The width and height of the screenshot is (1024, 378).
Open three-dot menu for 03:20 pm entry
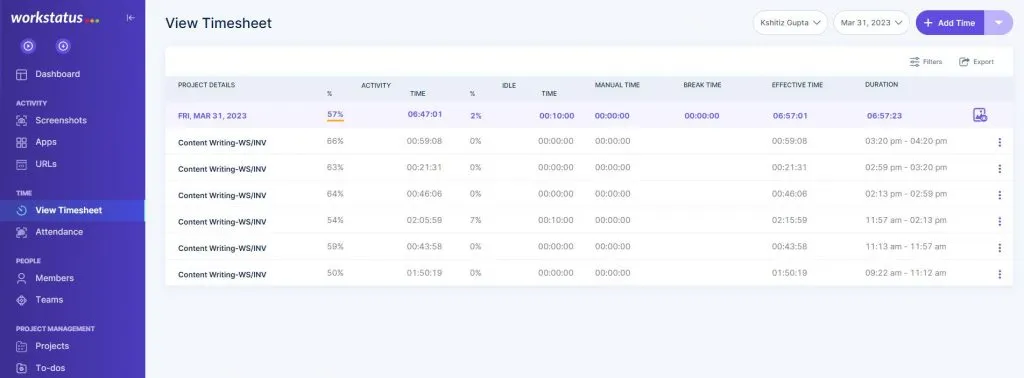tap(999, 142)
